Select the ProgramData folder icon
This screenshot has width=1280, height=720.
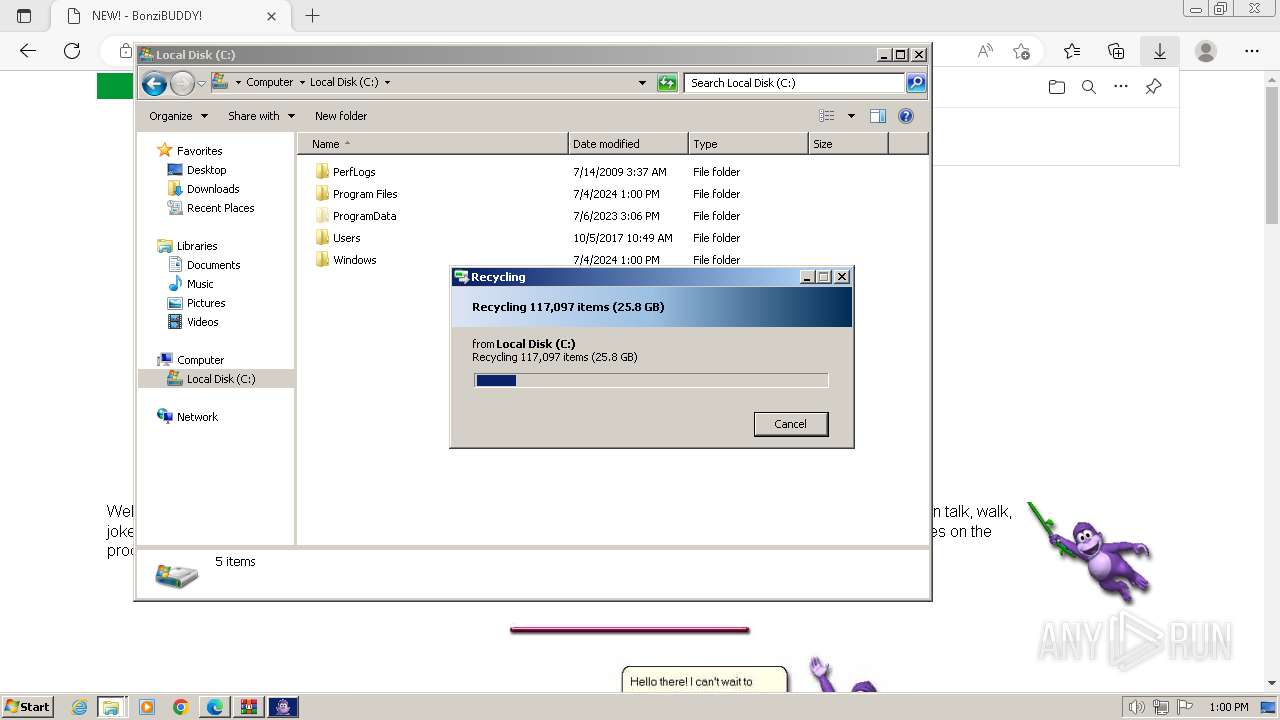point(322,216)
